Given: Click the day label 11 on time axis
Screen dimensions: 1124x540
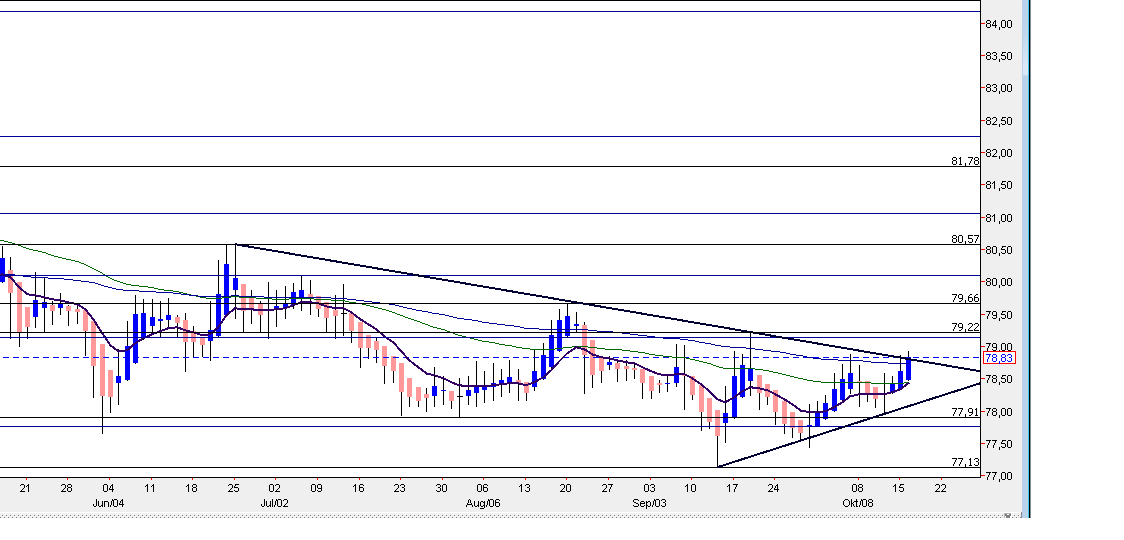Looking at the screenshot, I should coord(150,488).
